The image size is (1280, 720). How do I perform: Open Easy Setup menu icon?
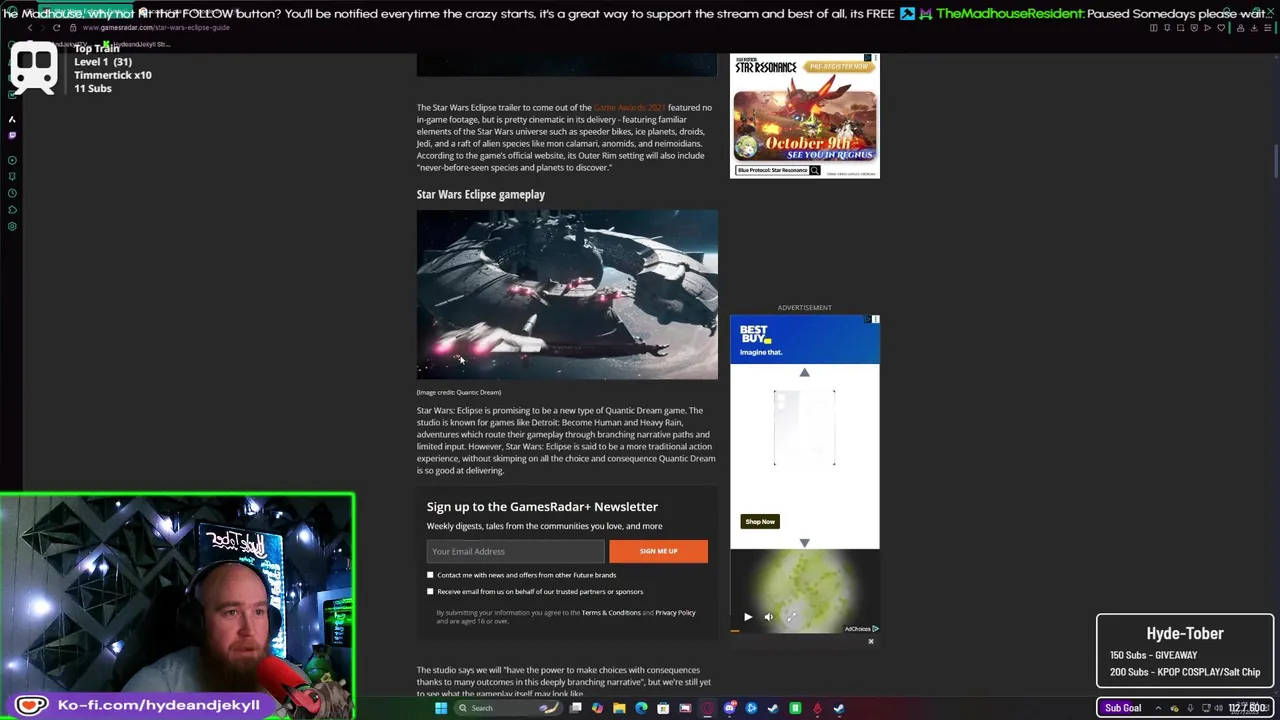[x=1268, y=28]
